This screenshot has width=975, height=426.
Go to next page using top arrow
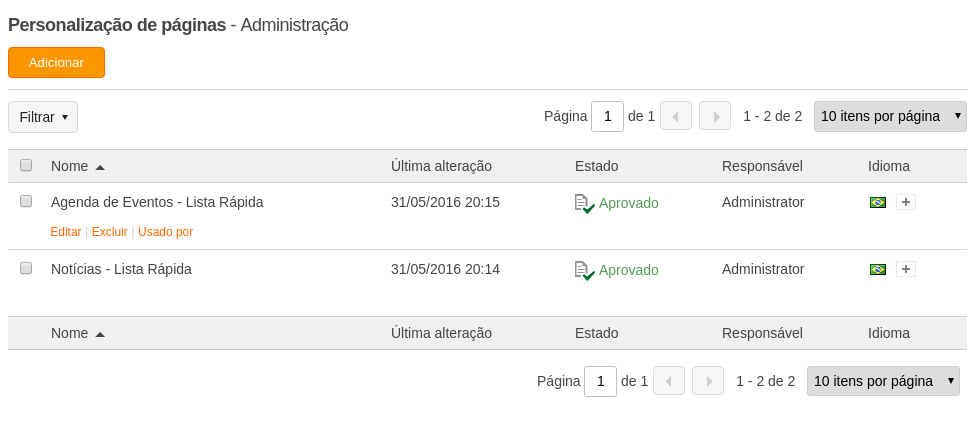point(715,116)
